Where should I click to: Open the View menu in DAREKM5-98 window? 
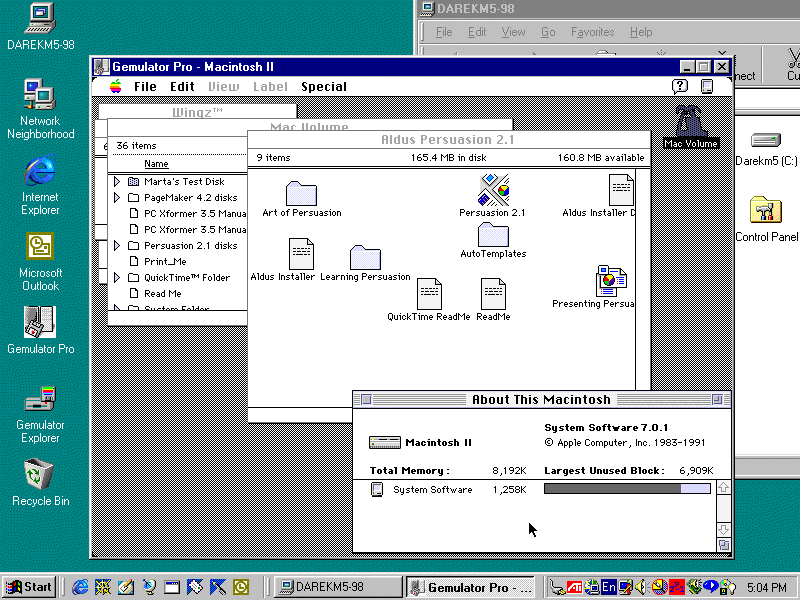point(513,32)
